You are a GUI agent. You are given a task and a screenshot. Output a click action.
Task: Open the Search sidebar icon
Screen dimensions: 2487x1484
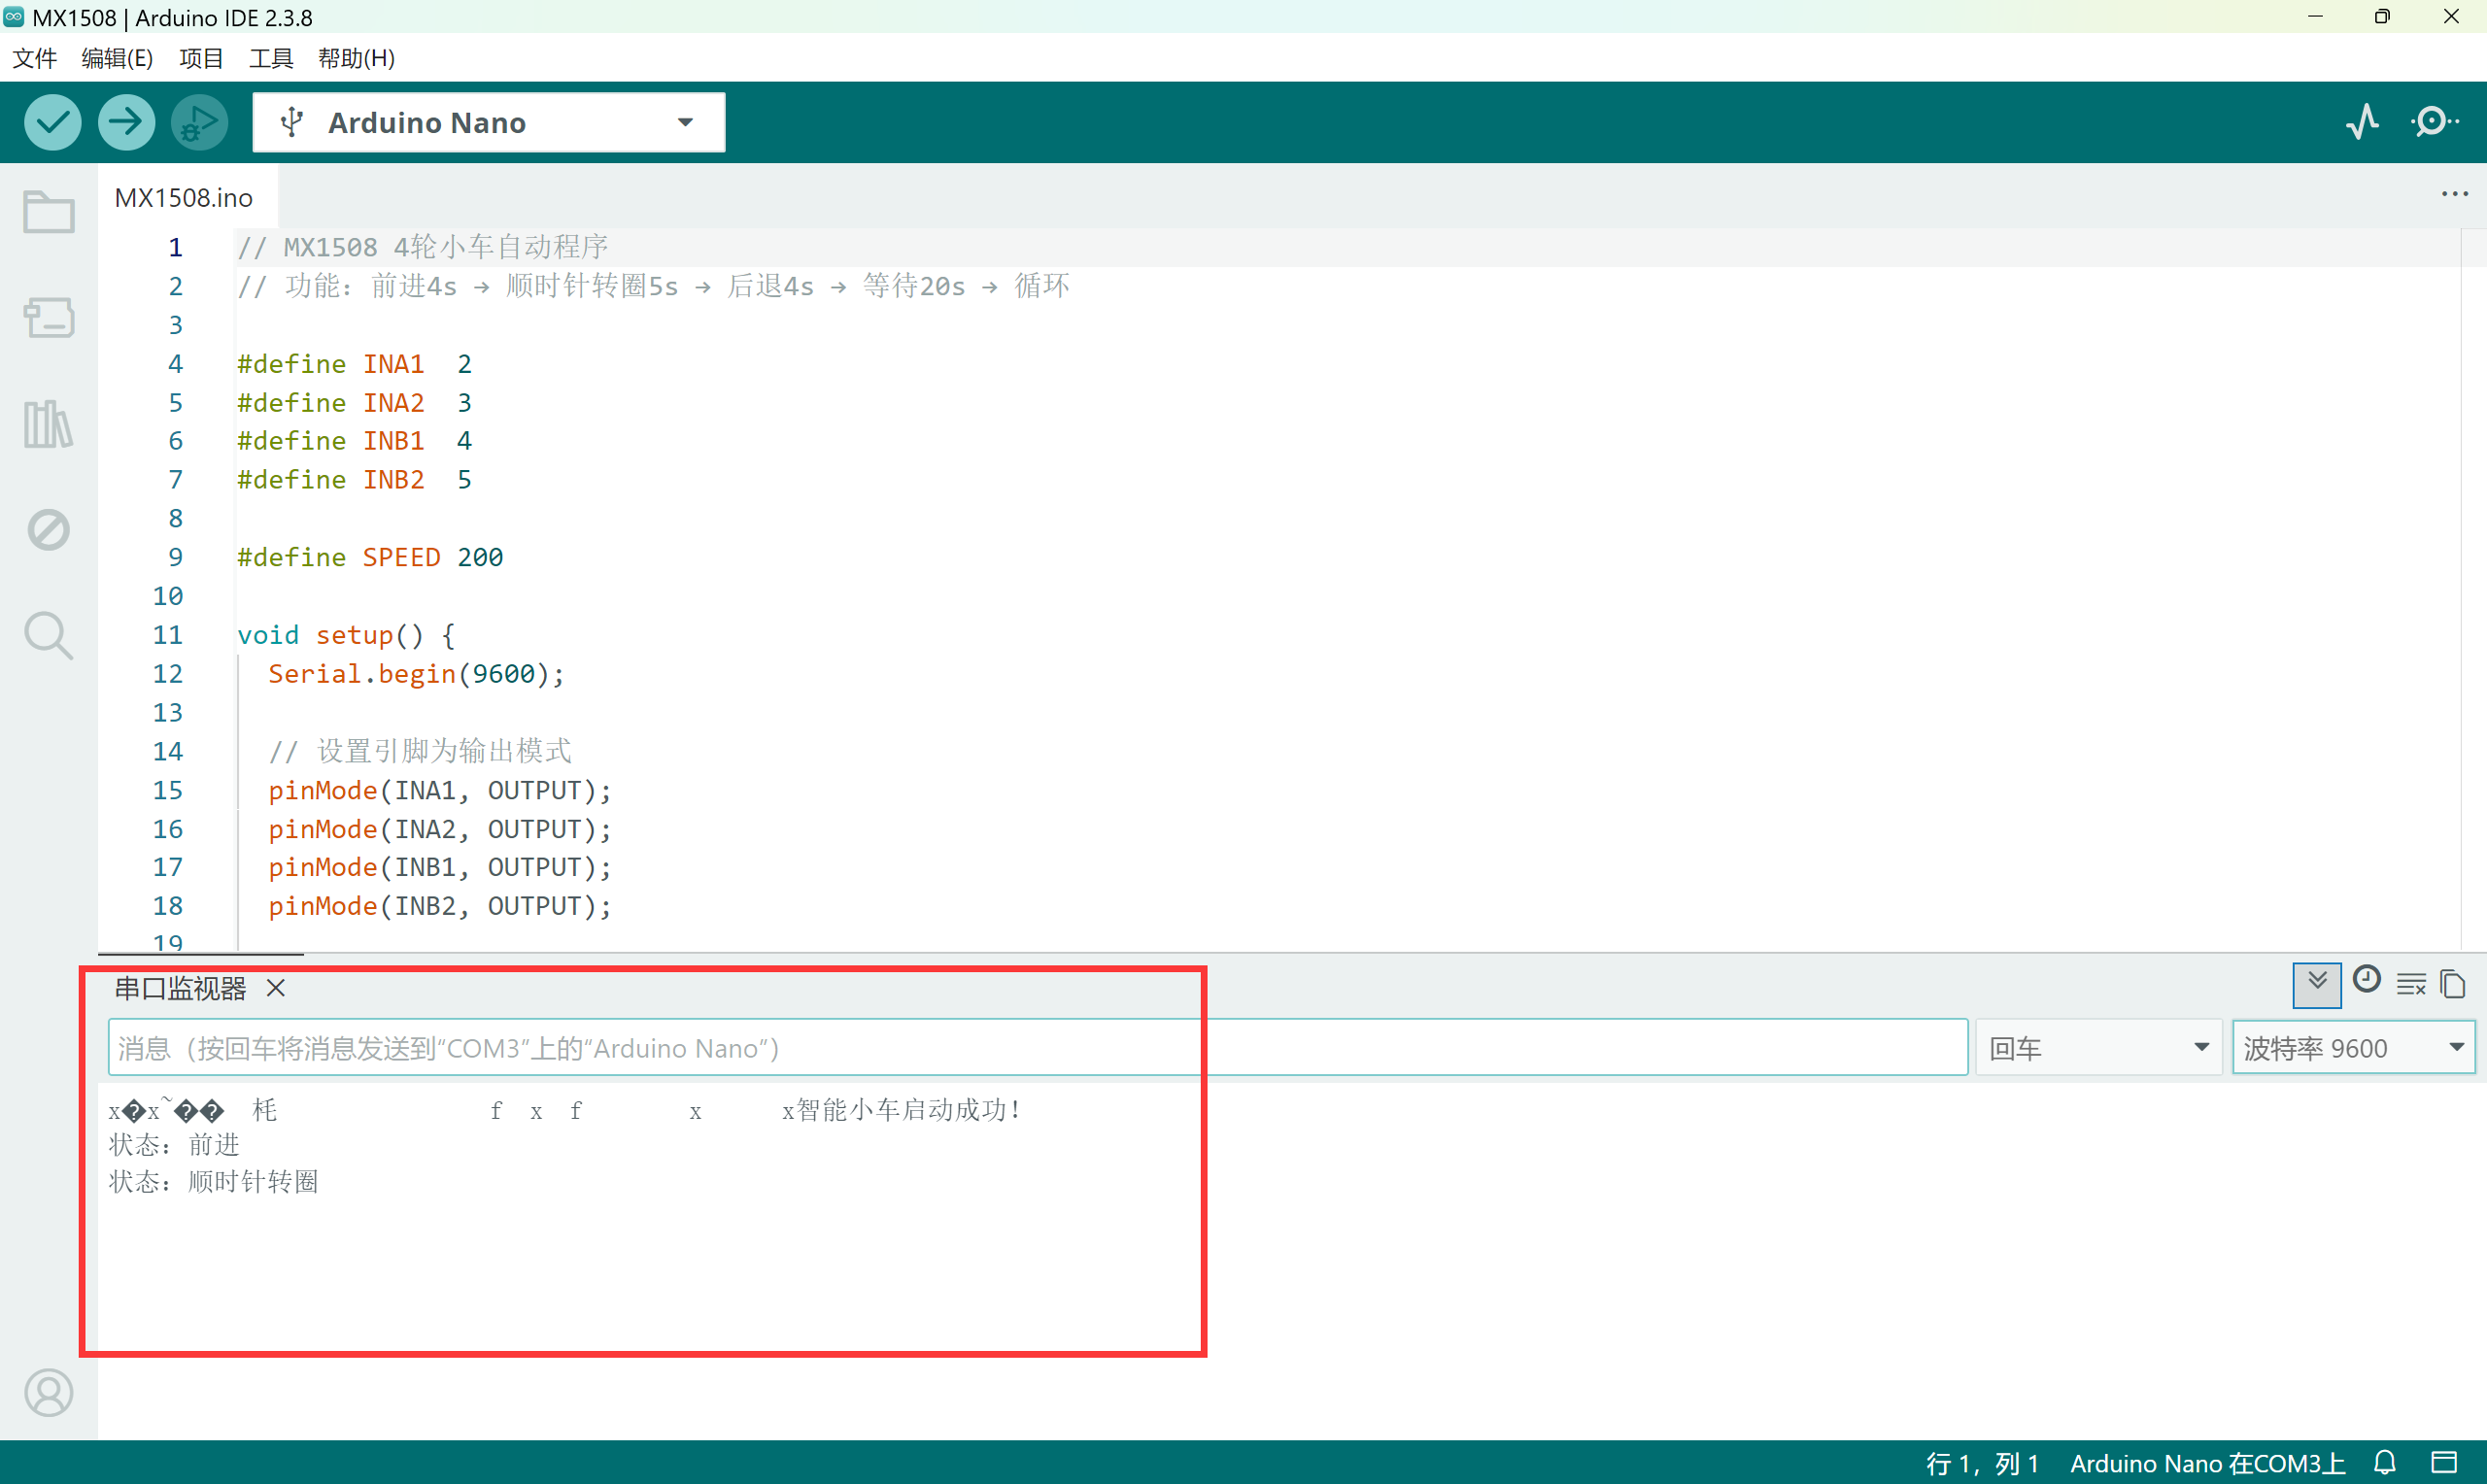pos(48,635)
